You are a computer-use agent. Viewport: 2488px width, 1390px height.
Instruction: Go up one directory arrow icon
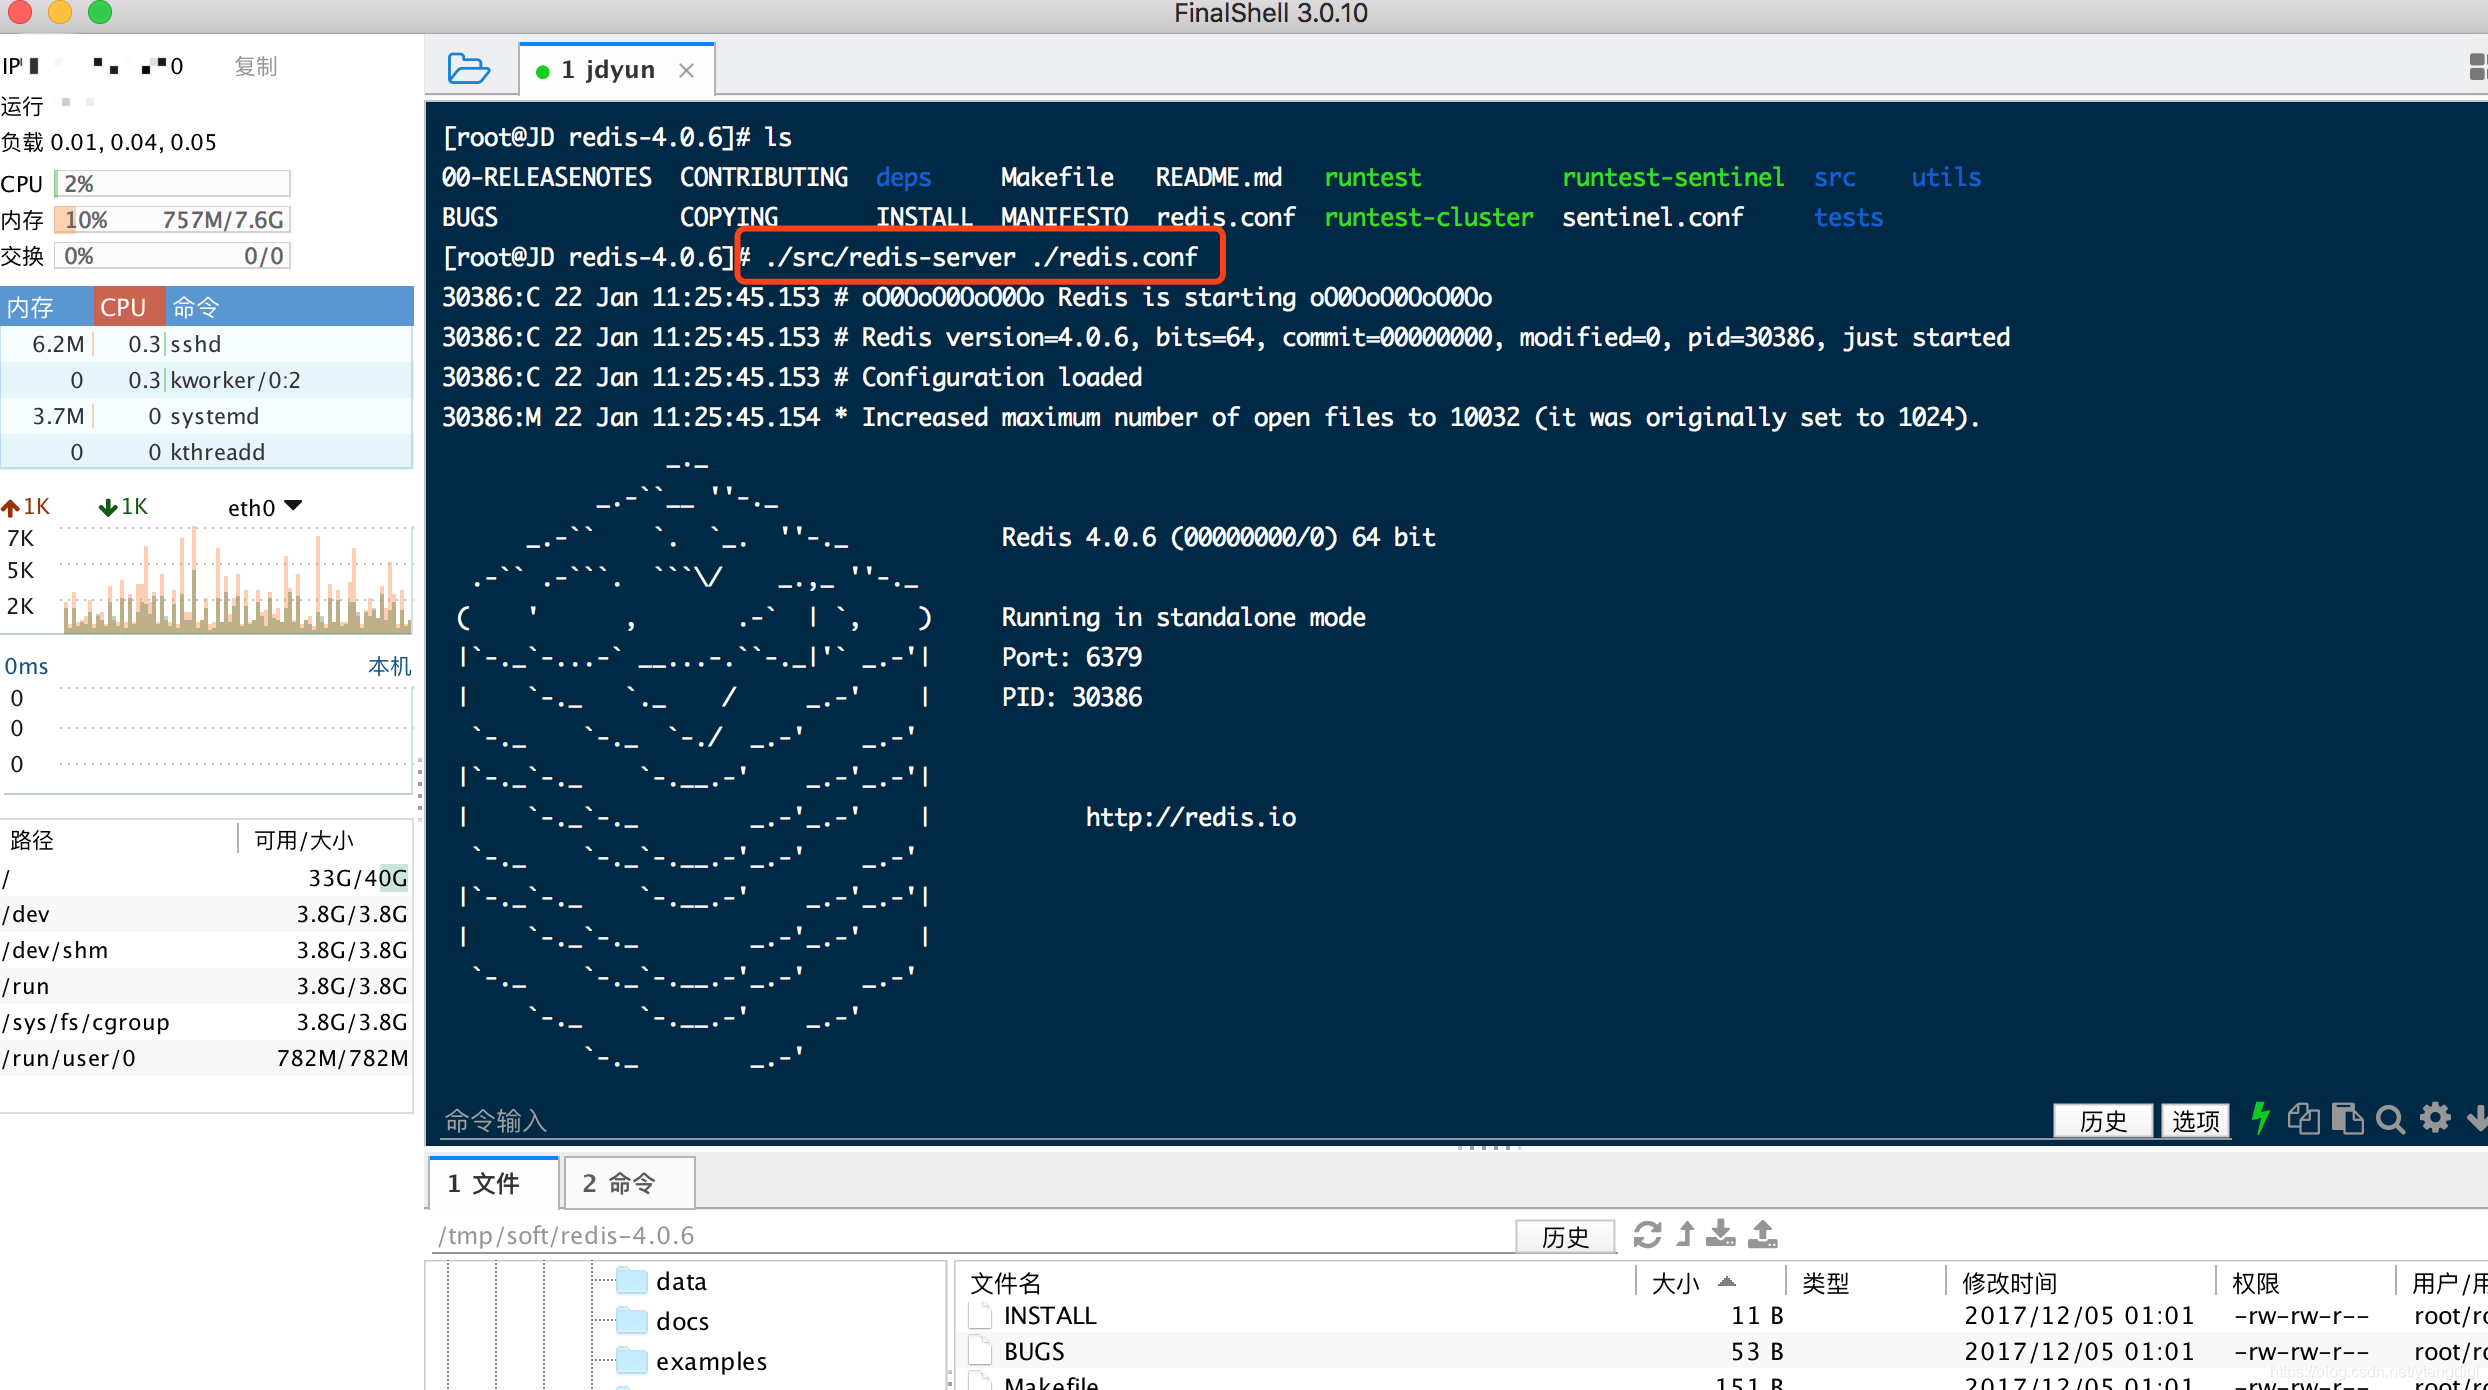(1685, 1235)
